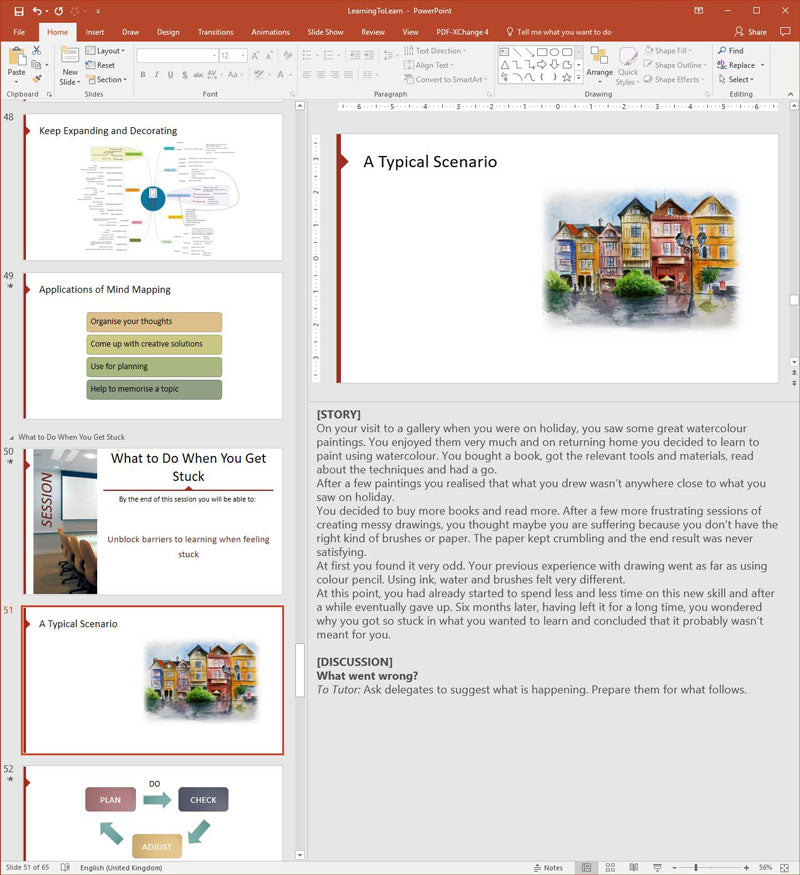
Task: Toggle Underline formatting
Action: click(170, 74)
